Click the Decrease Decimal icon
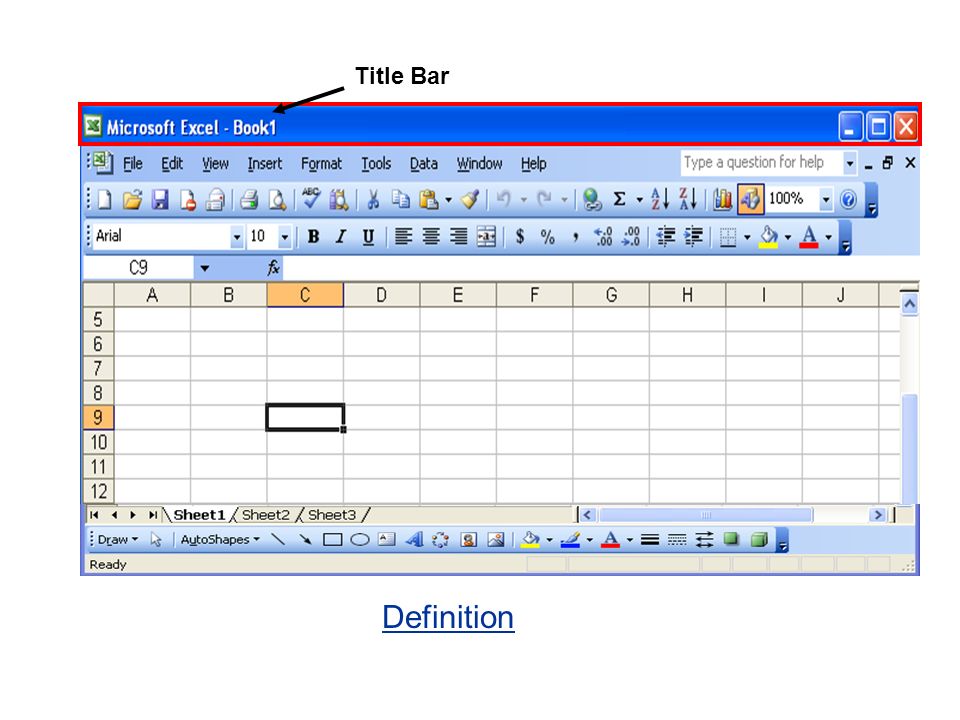 tap(631, 236)
